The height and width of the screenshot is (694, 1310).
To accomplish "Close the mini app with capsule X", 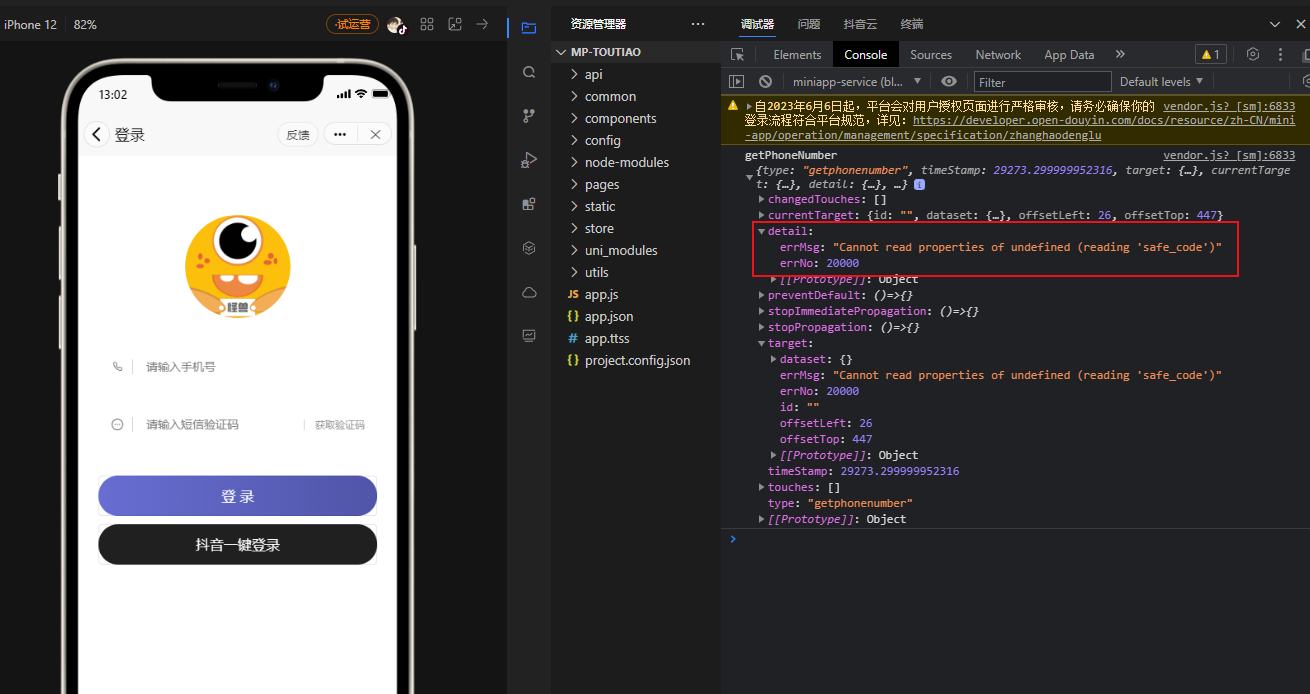I will click(x=375, y=134).
